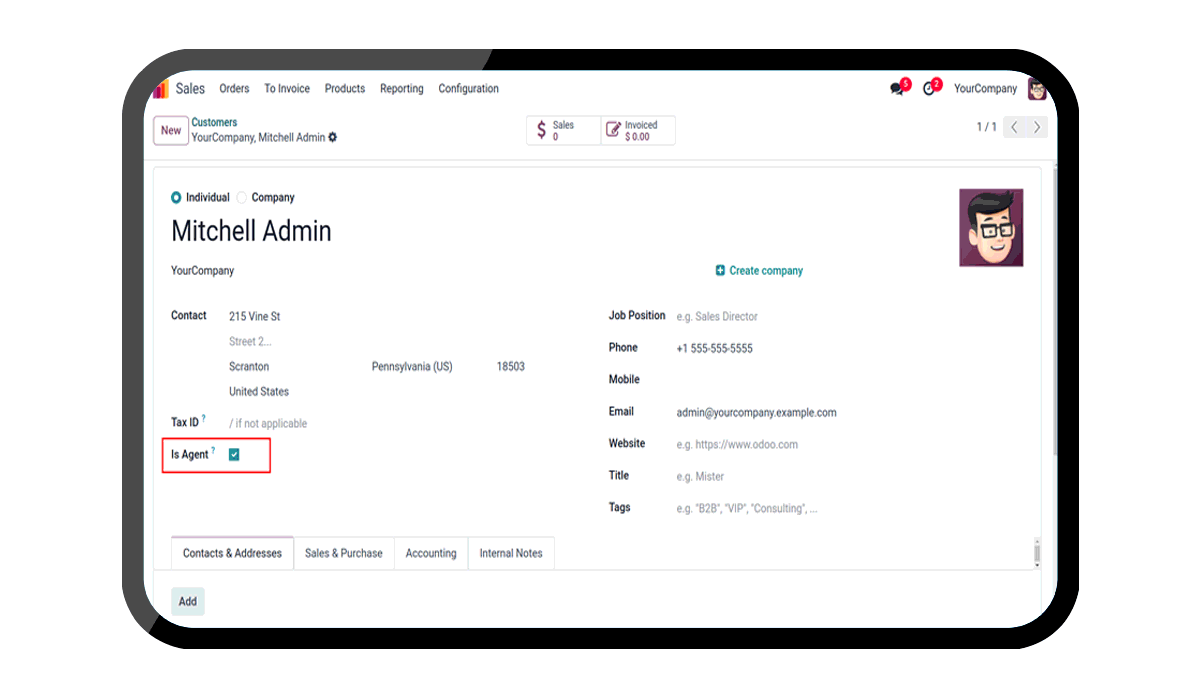
Task: Click the Mitchell Admin name field
Action: pos(251,231)
